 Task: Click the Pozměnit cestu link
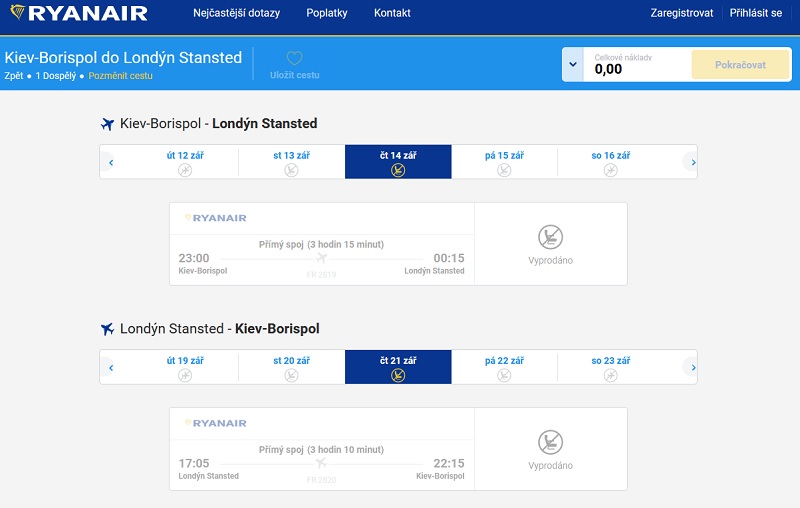(x=120, y=75)
